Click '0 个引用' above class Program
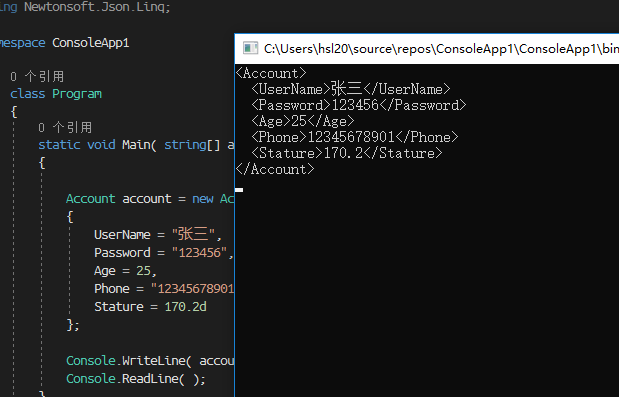619x397 pixels. pyautogui.click(x=37, y=76)
